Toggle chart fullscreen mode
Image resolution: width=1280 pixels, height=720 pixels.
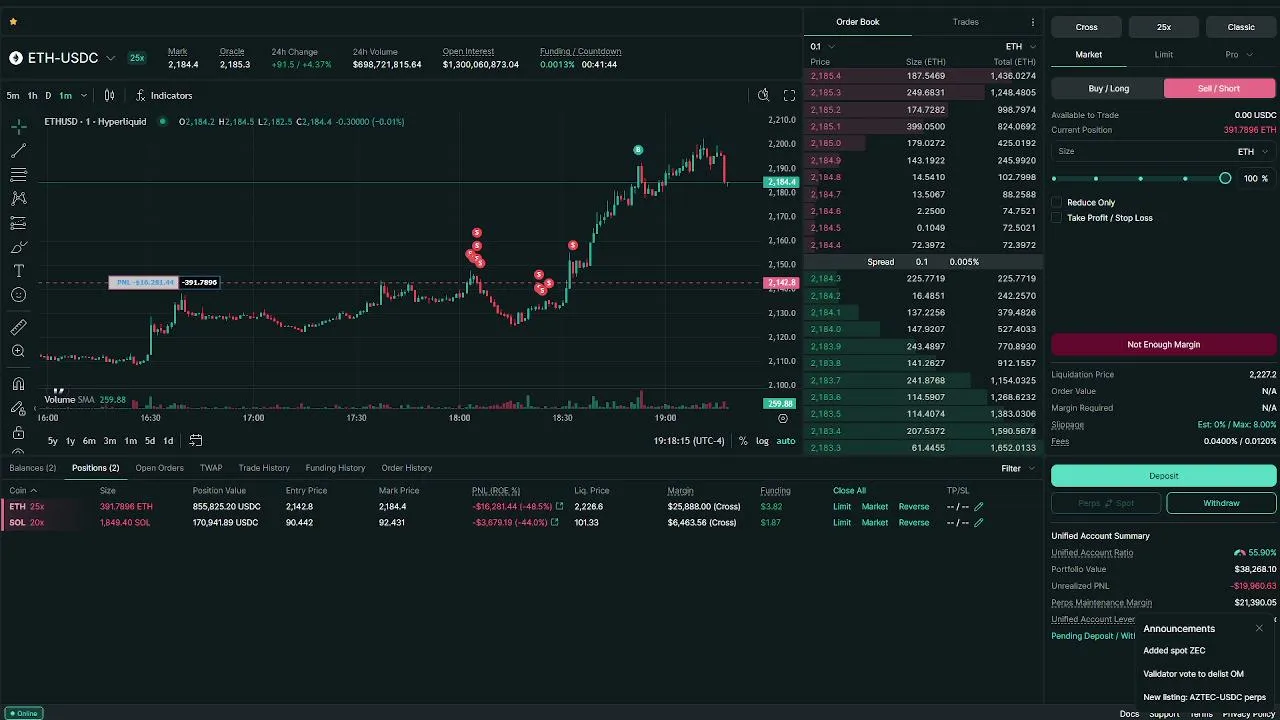(789, 95)
